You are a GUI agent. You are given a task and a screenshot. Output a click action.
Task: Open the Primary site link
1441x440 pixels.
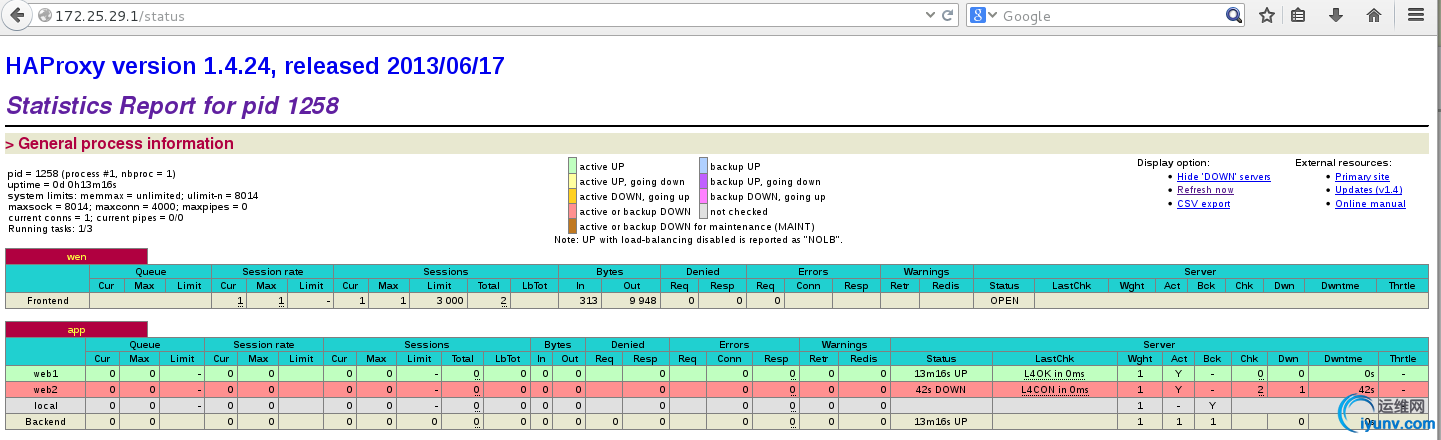[1362, 177]
